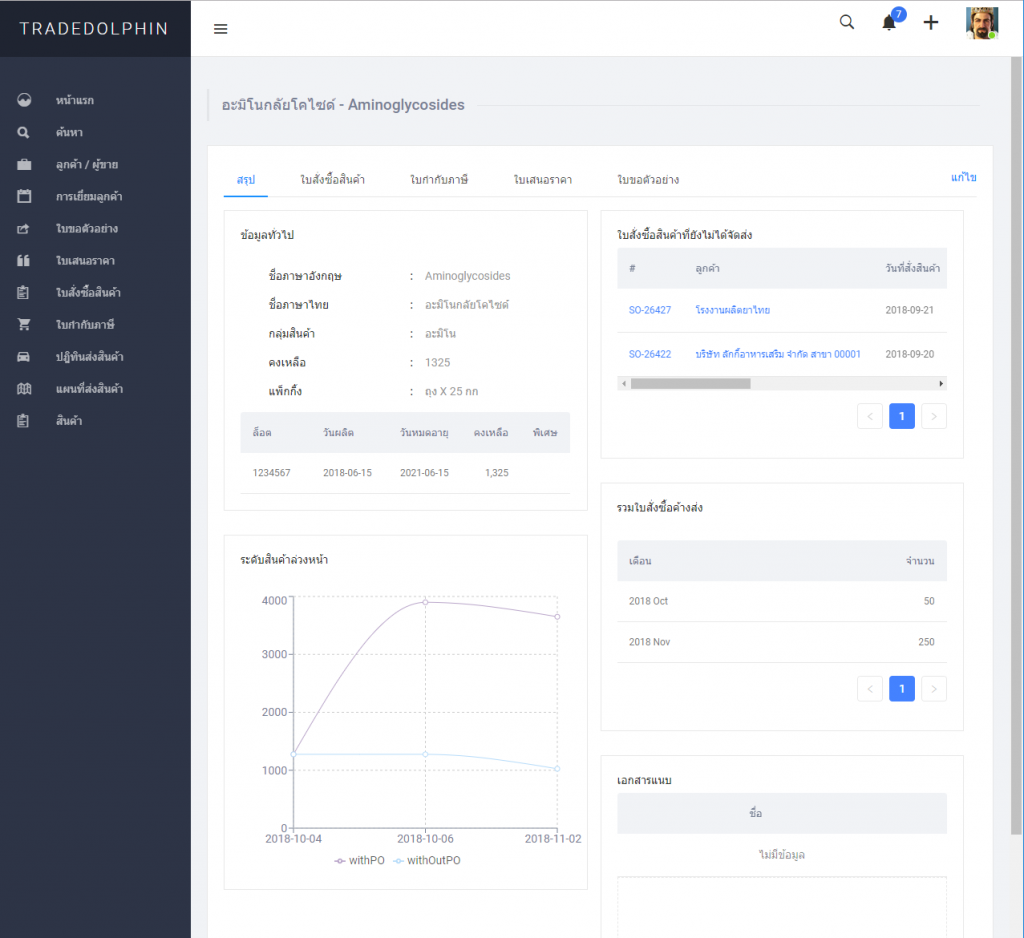This screenshot has height=938, width=1024.
Task: Go to previous page of undelivered orders
Action: [x=870, y=416]
